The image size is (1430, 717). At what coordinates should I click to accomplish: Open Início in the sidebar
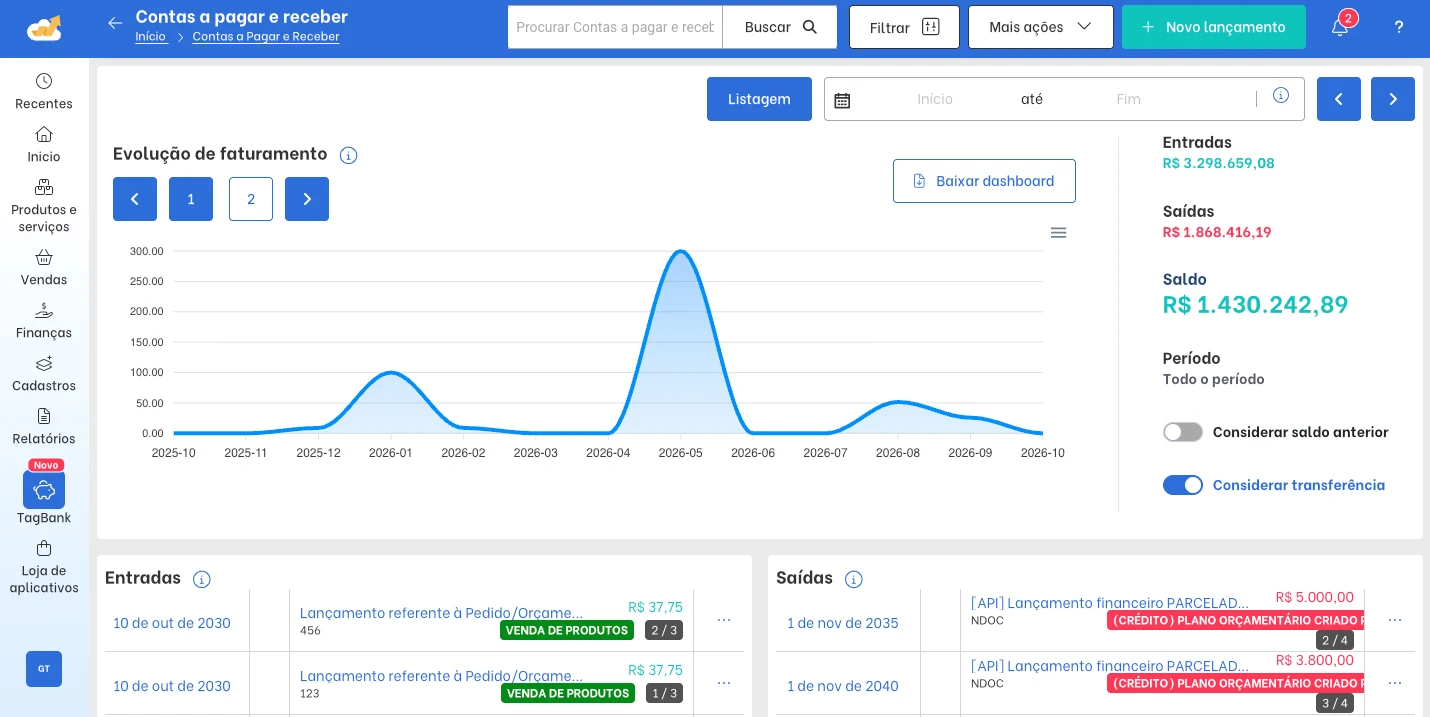(44, 143)
